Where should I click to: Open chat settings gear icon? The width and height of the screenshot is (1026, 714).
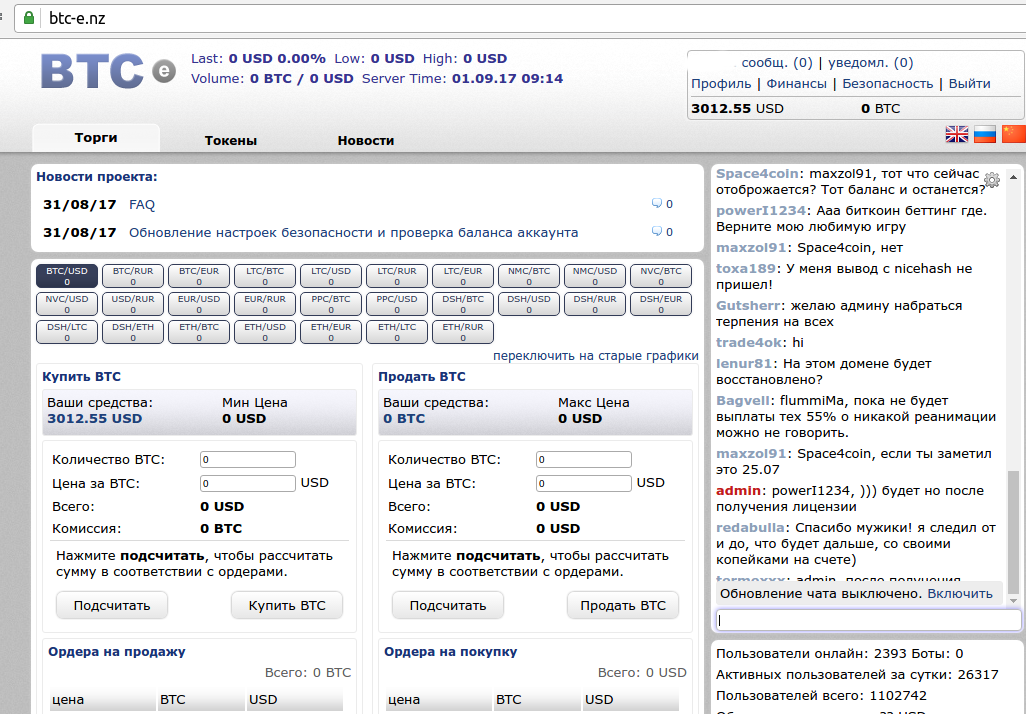pyautogui.click(x=991, y=180)
